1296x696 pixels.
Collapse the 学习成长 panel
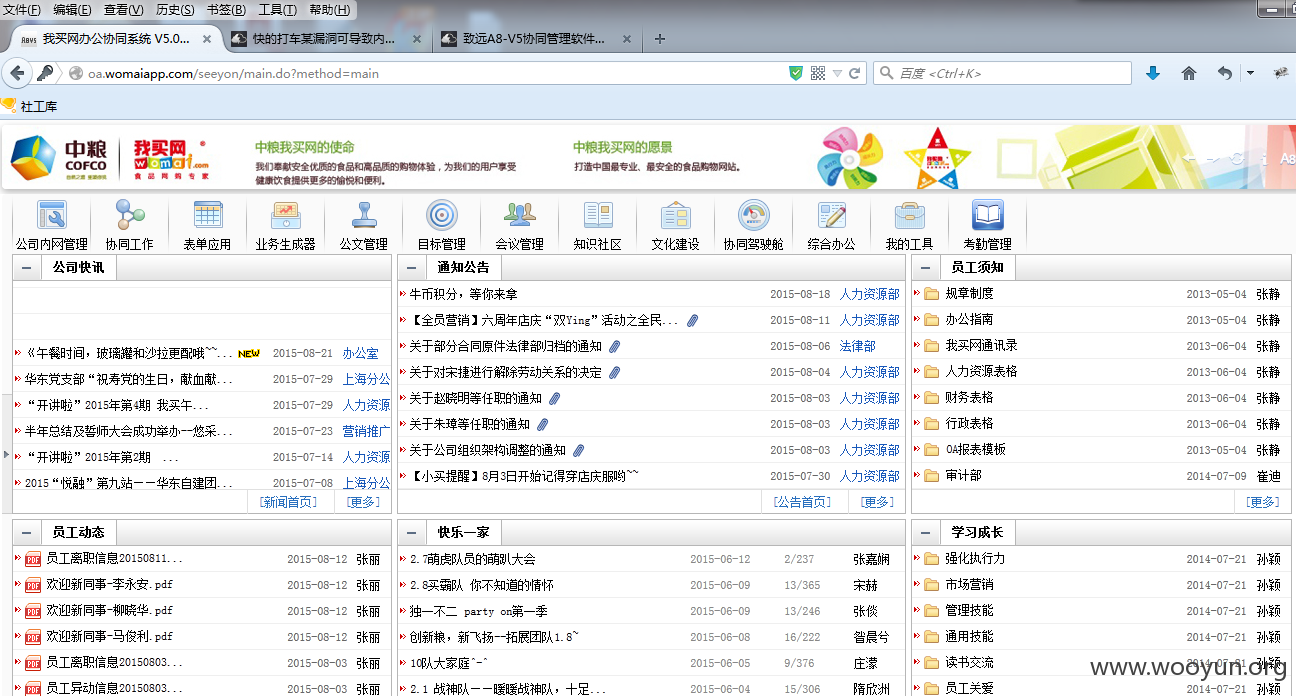pyautogui.click(x=926, y=533)
